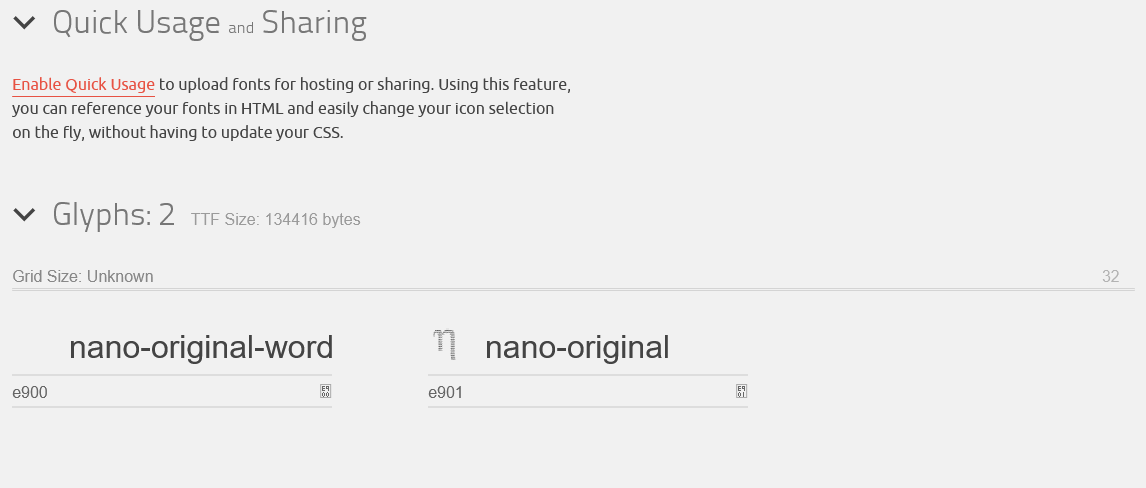Click the small 'and' in the heading
Image resolution: width=1146 pixels, height=488 pixels.
point(240,28)
